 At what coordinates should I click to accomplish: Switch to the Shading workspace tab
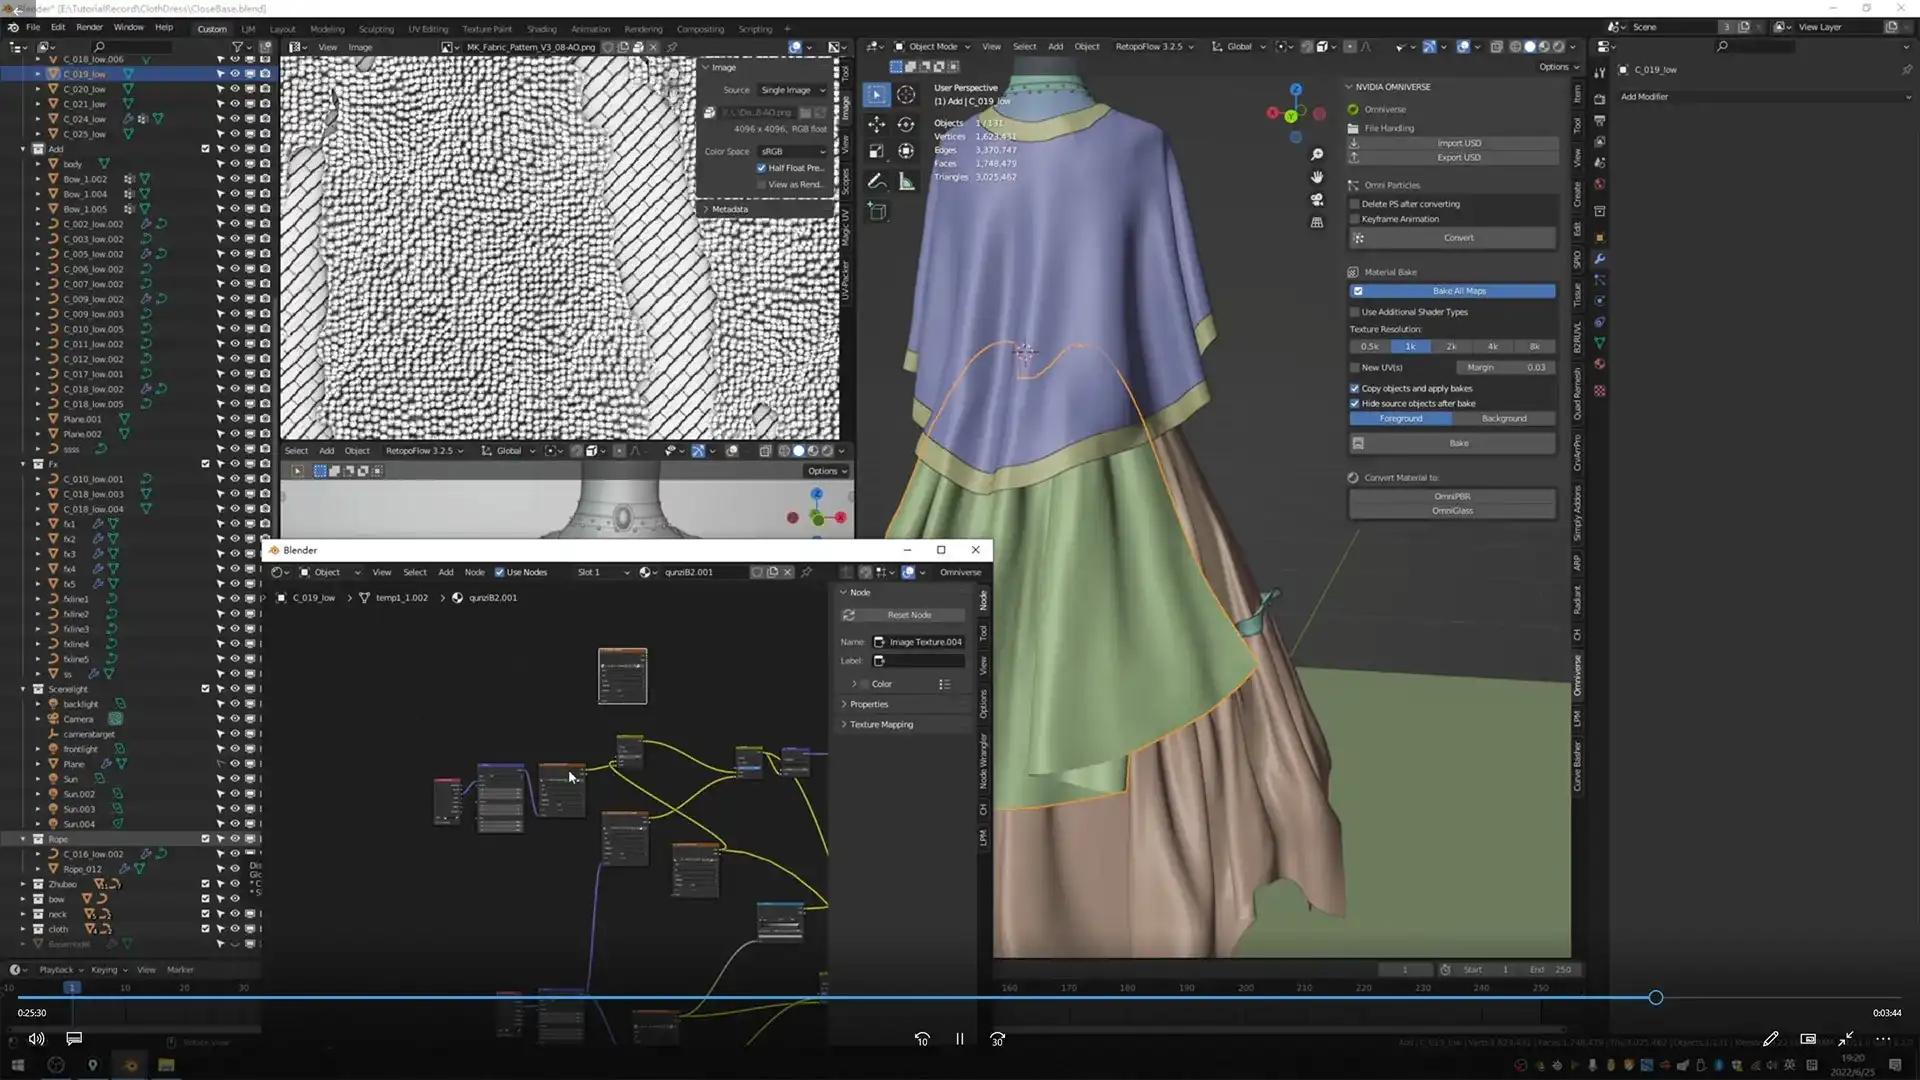(541, 29)
